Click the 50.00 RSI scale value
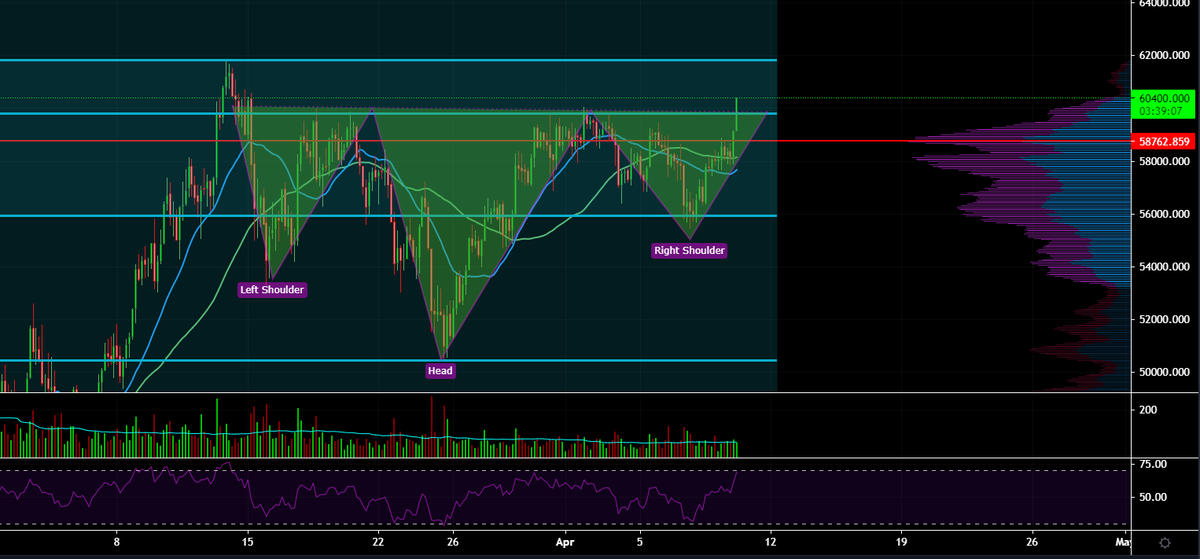The height and width of the screenshot is (559, 1200). click(x=1152, y=497)
